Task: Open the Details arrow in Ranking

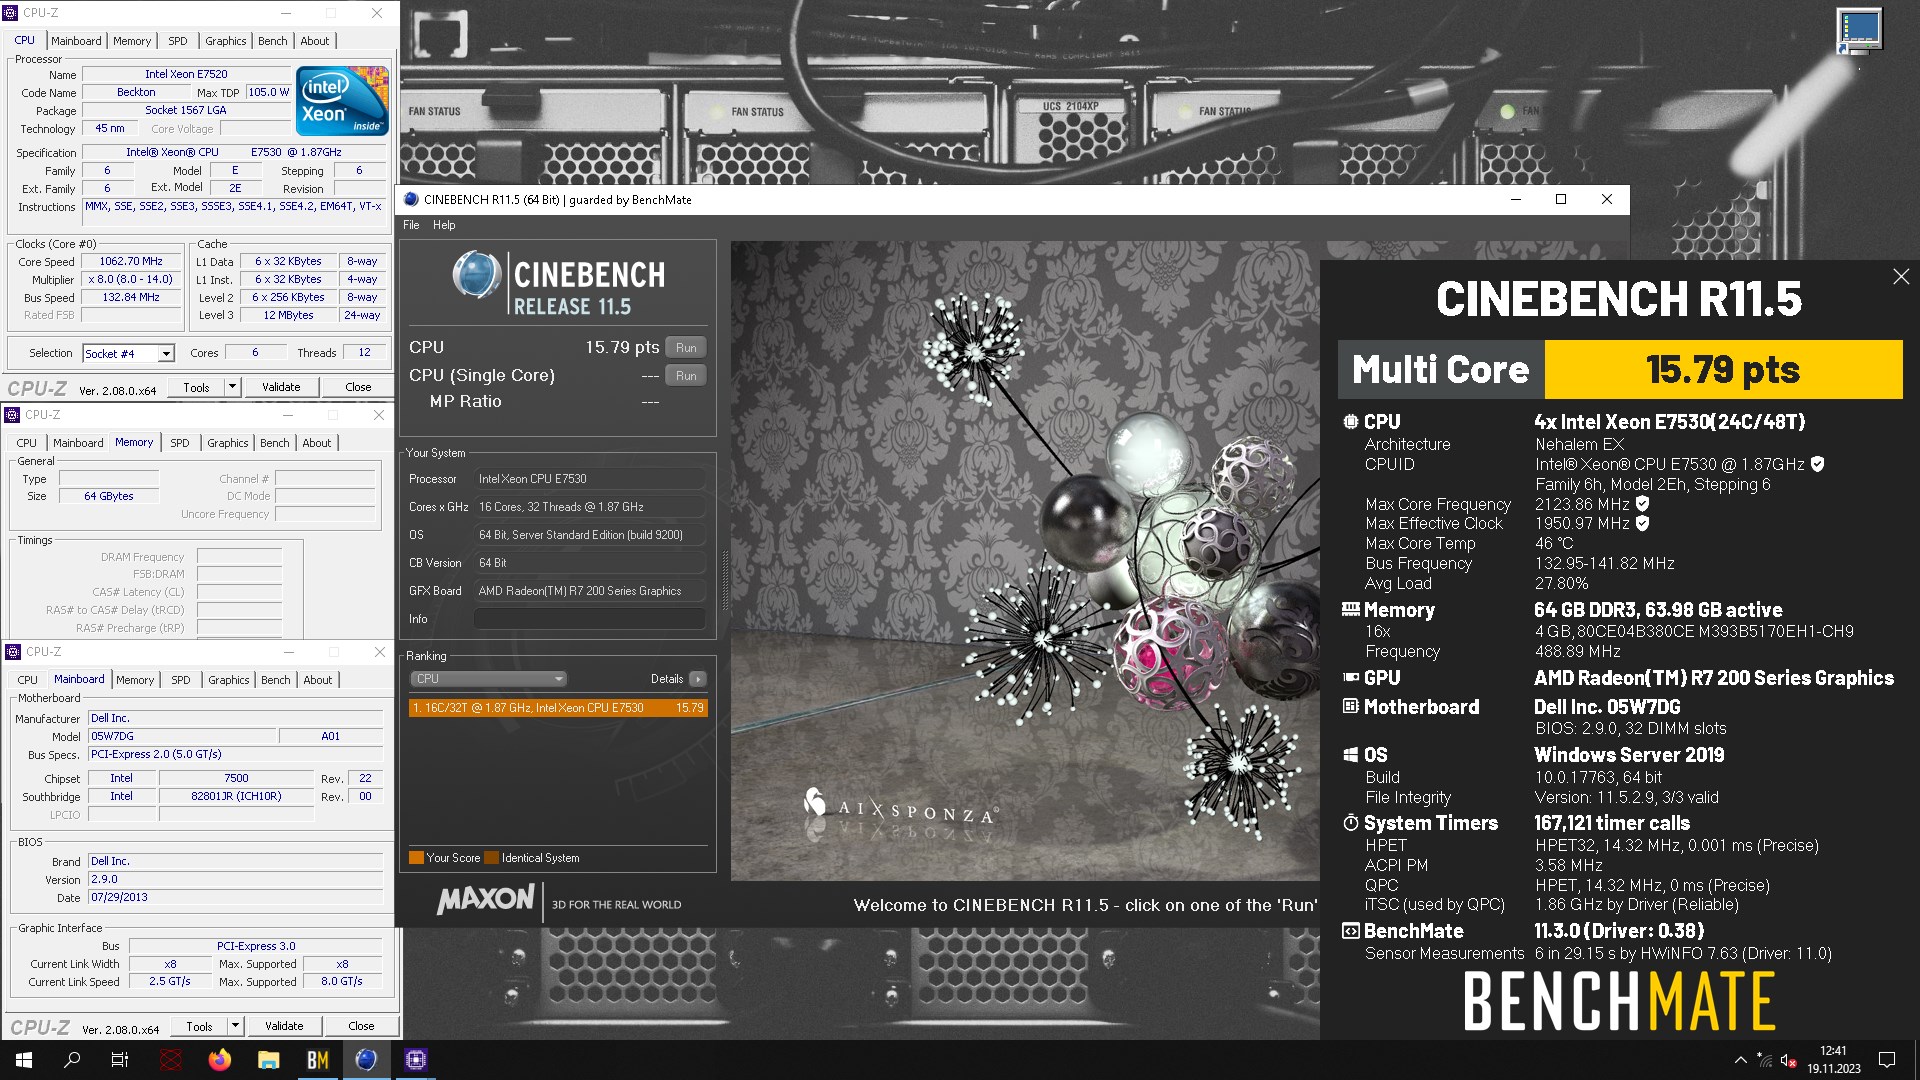Action: 698,679
